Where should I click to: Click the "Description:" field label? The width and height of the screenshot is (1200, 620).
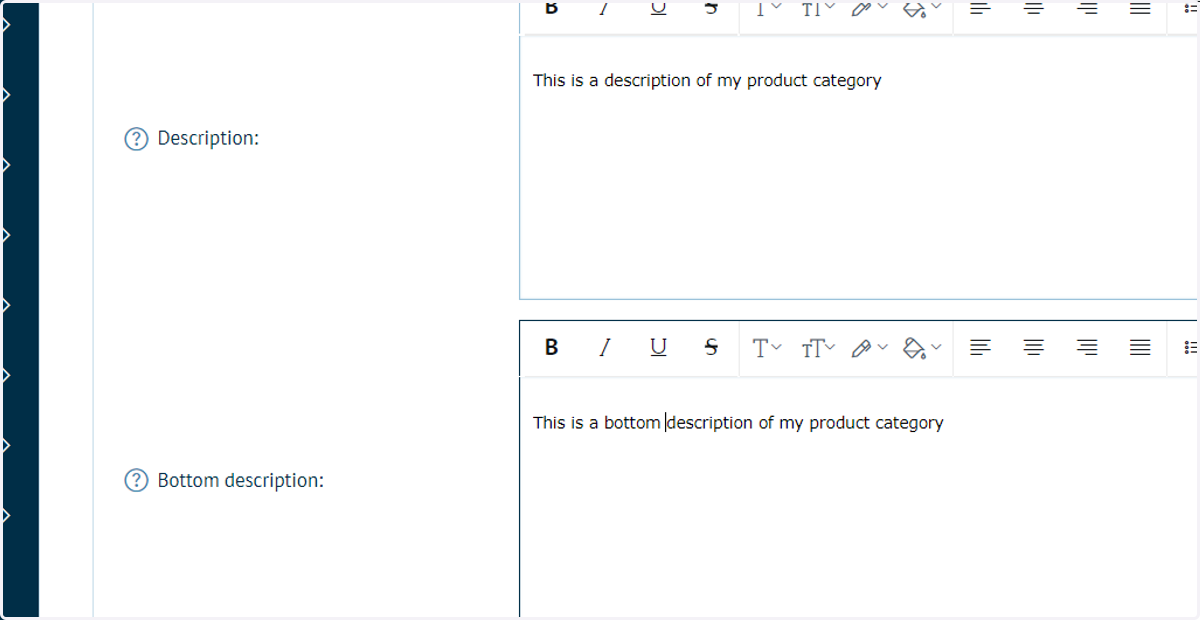208,139
